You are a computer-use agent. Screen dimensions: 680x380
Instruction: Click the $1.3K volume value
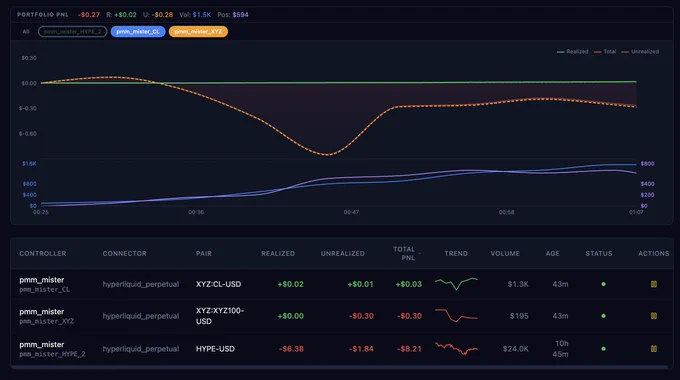pyautogui.click(x=518, y=284)
